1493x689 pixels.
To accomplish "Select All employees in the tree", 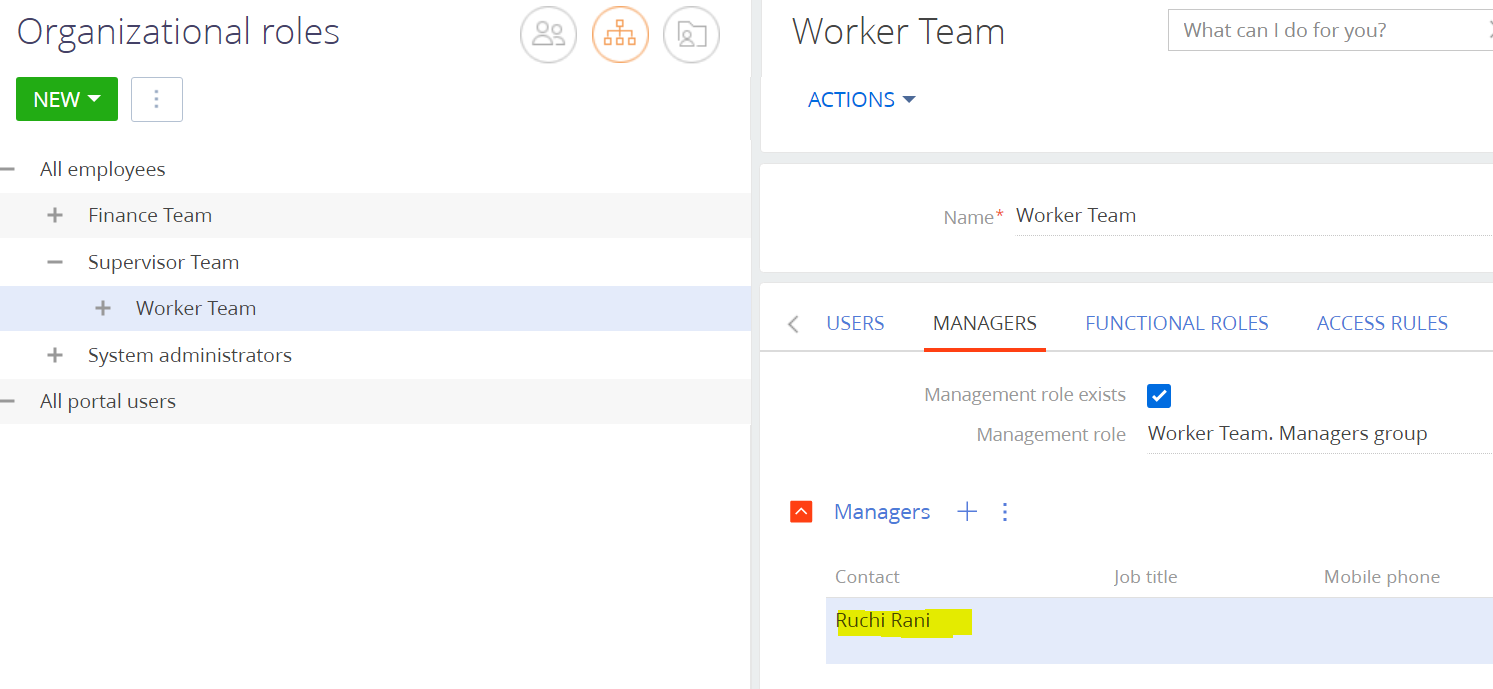I will coord(103,169).
